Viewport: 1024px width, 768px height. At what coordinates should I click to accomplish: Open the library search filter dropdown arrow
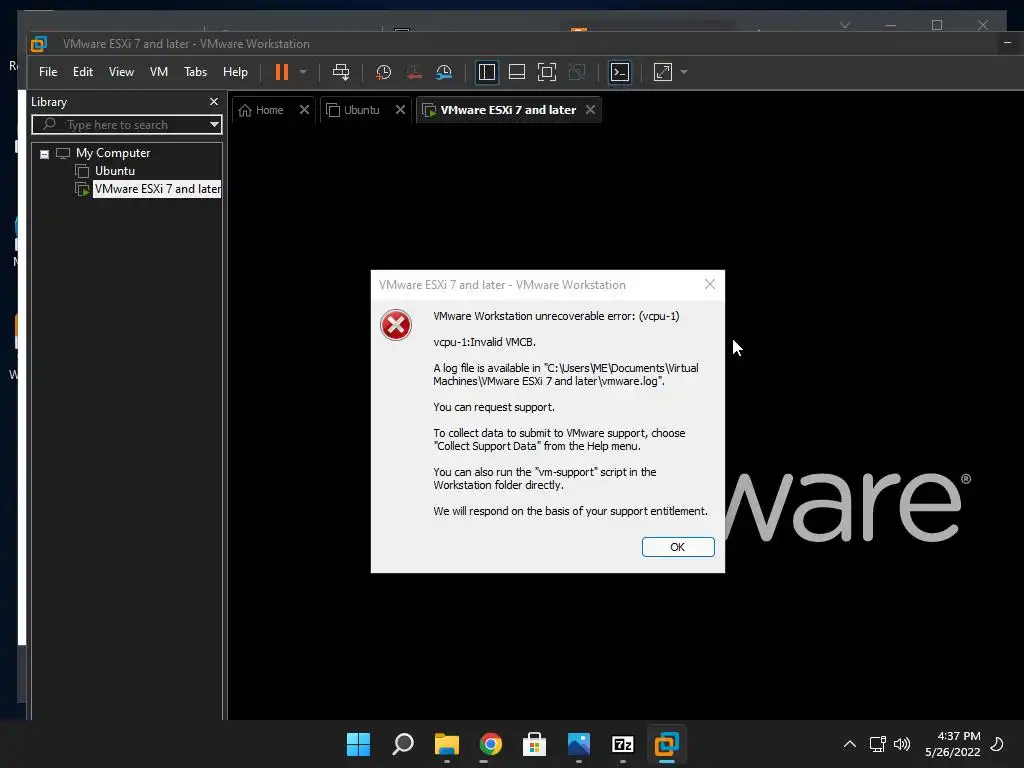pos(214,125)
